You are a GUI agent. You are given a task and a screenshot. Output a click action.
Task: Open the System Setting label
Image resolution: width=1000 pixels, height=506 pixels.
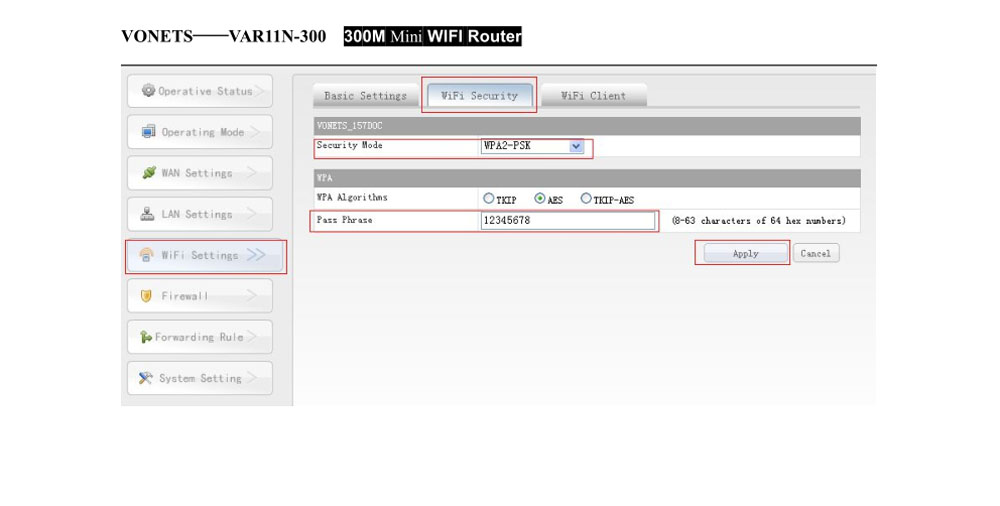pyautogui.click(x=200, y=378)
